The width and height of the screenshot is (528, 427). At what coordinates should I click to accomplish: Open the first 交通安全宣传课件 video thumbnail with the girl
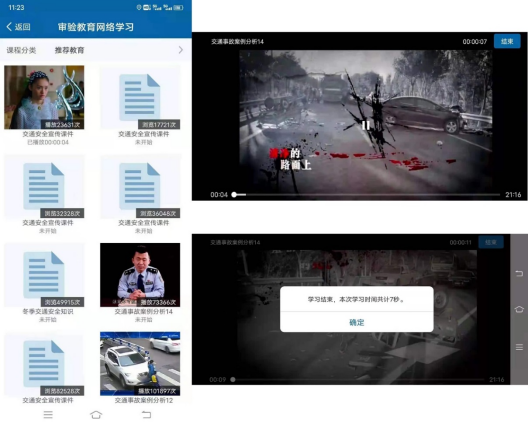point(44,97)
